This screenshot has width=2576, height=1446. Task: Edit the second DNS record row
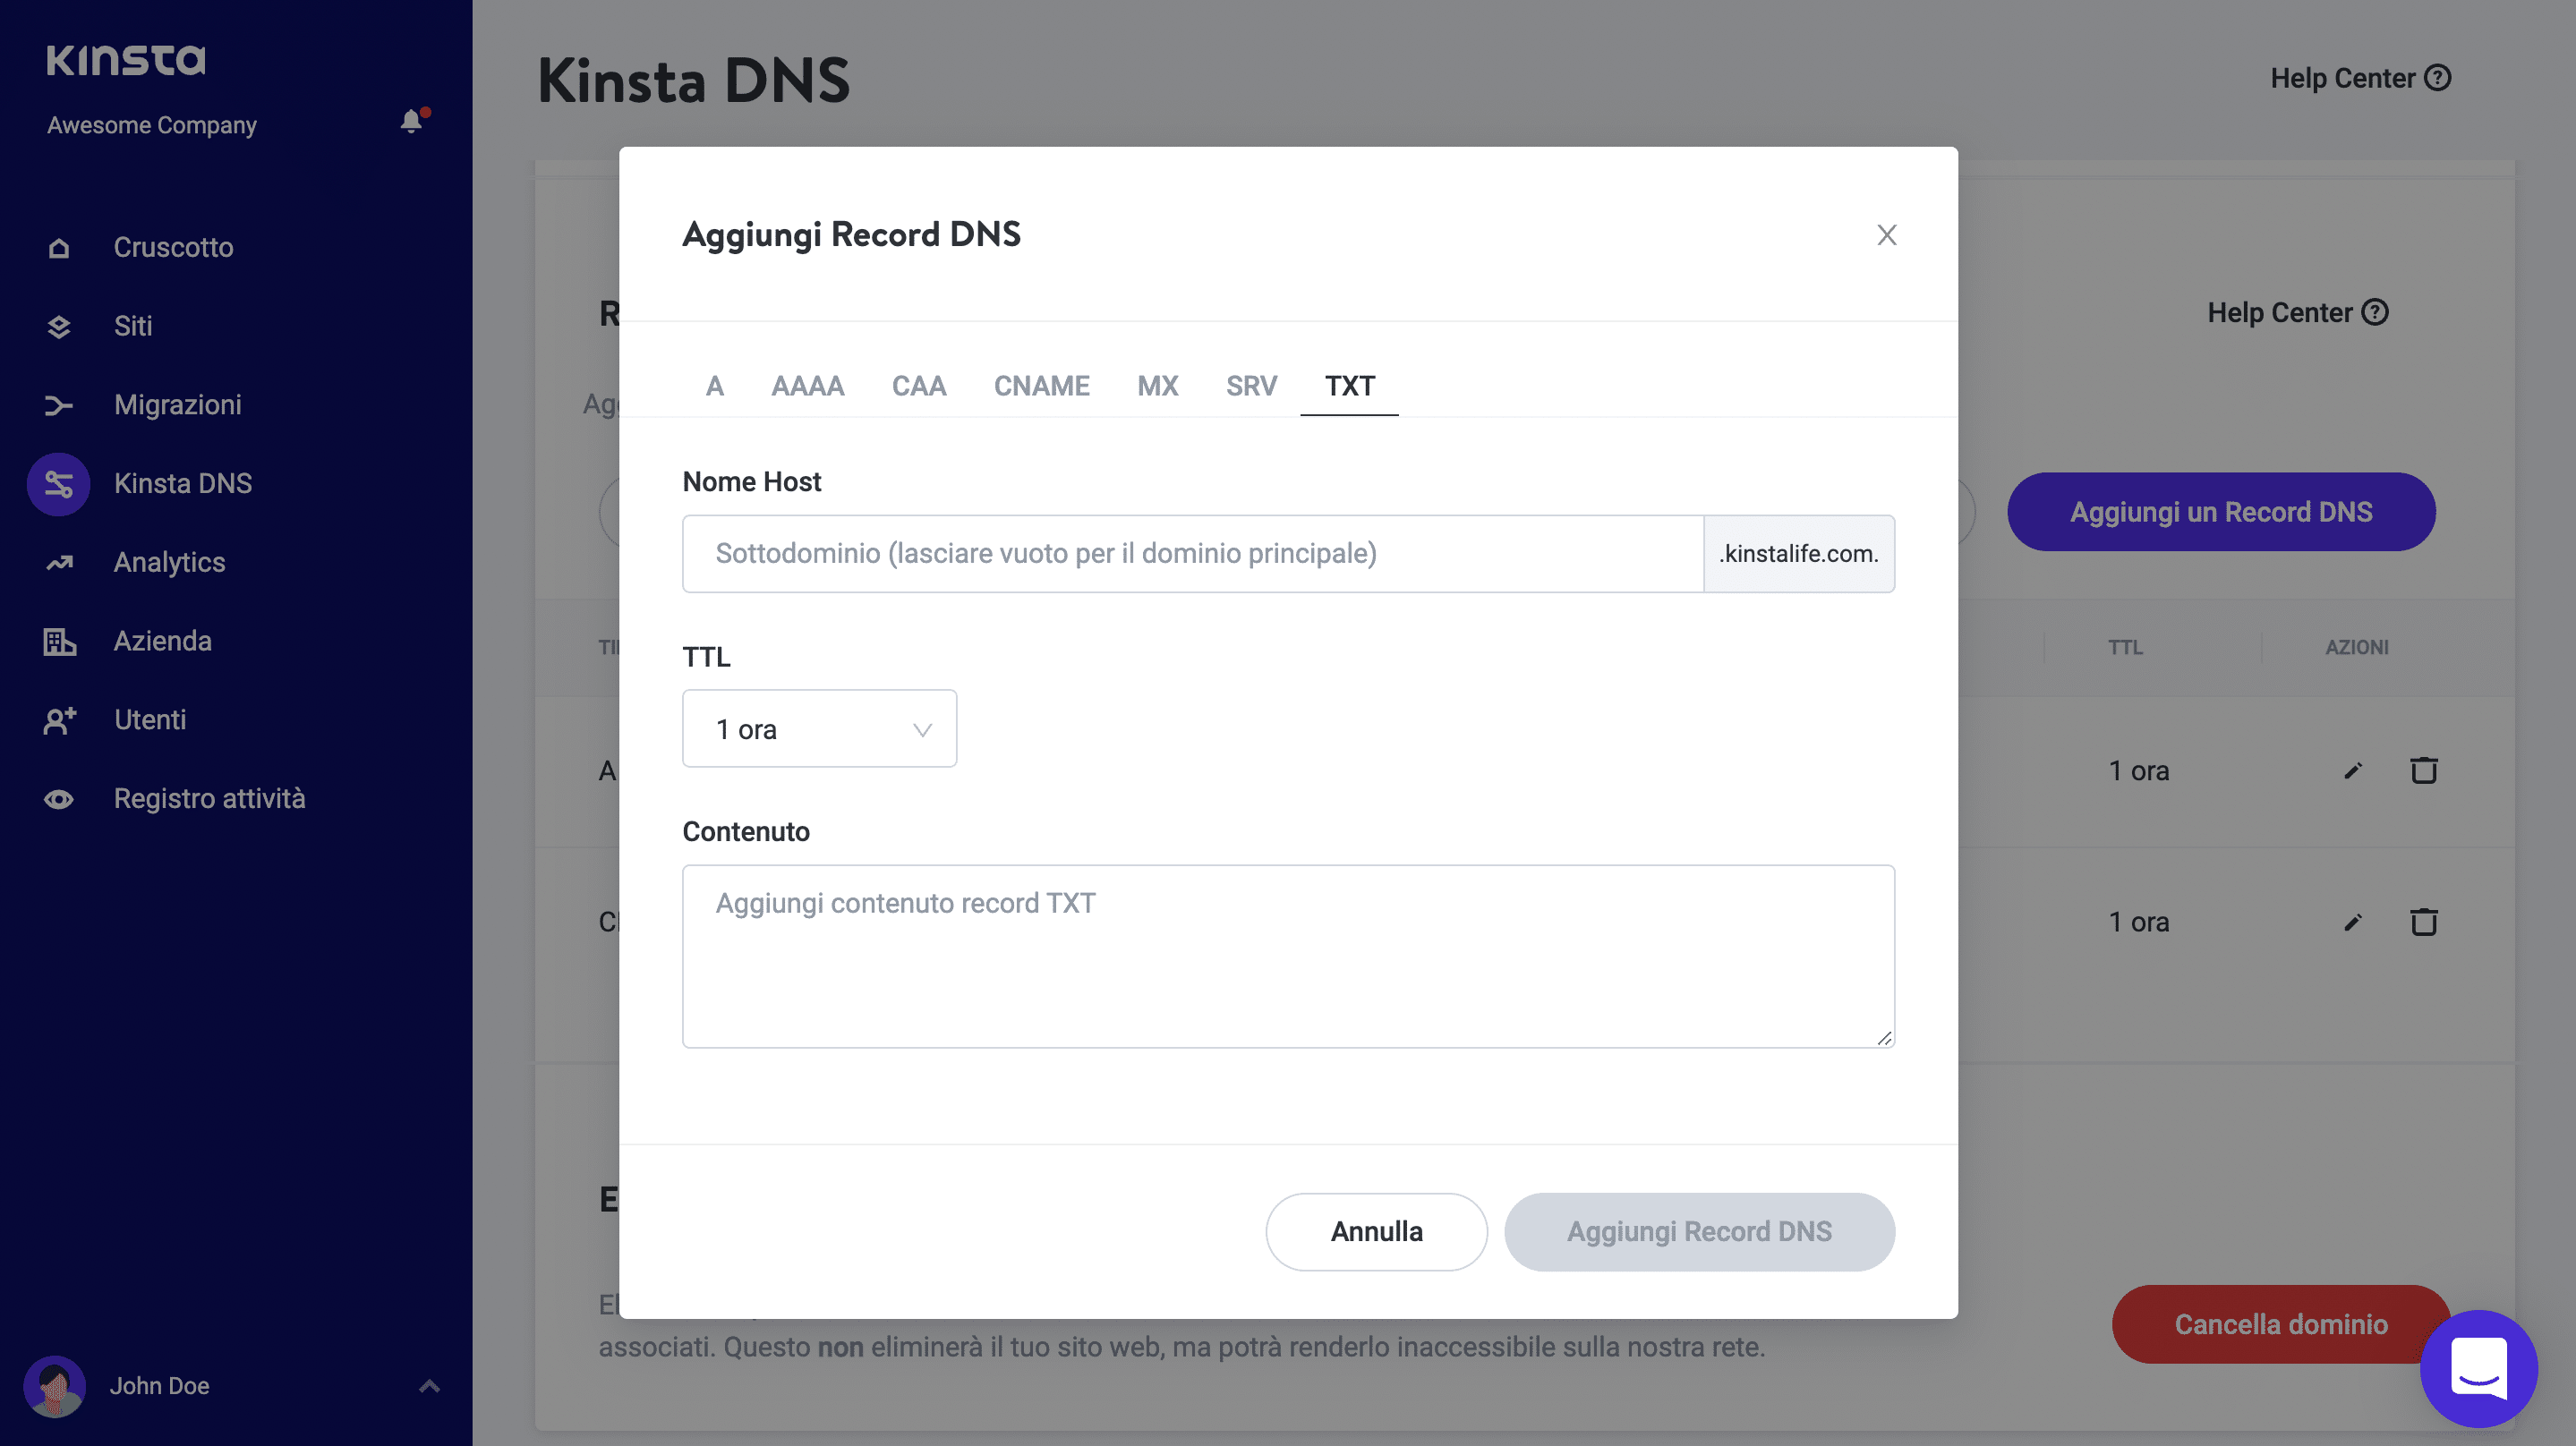(2353, 922)
